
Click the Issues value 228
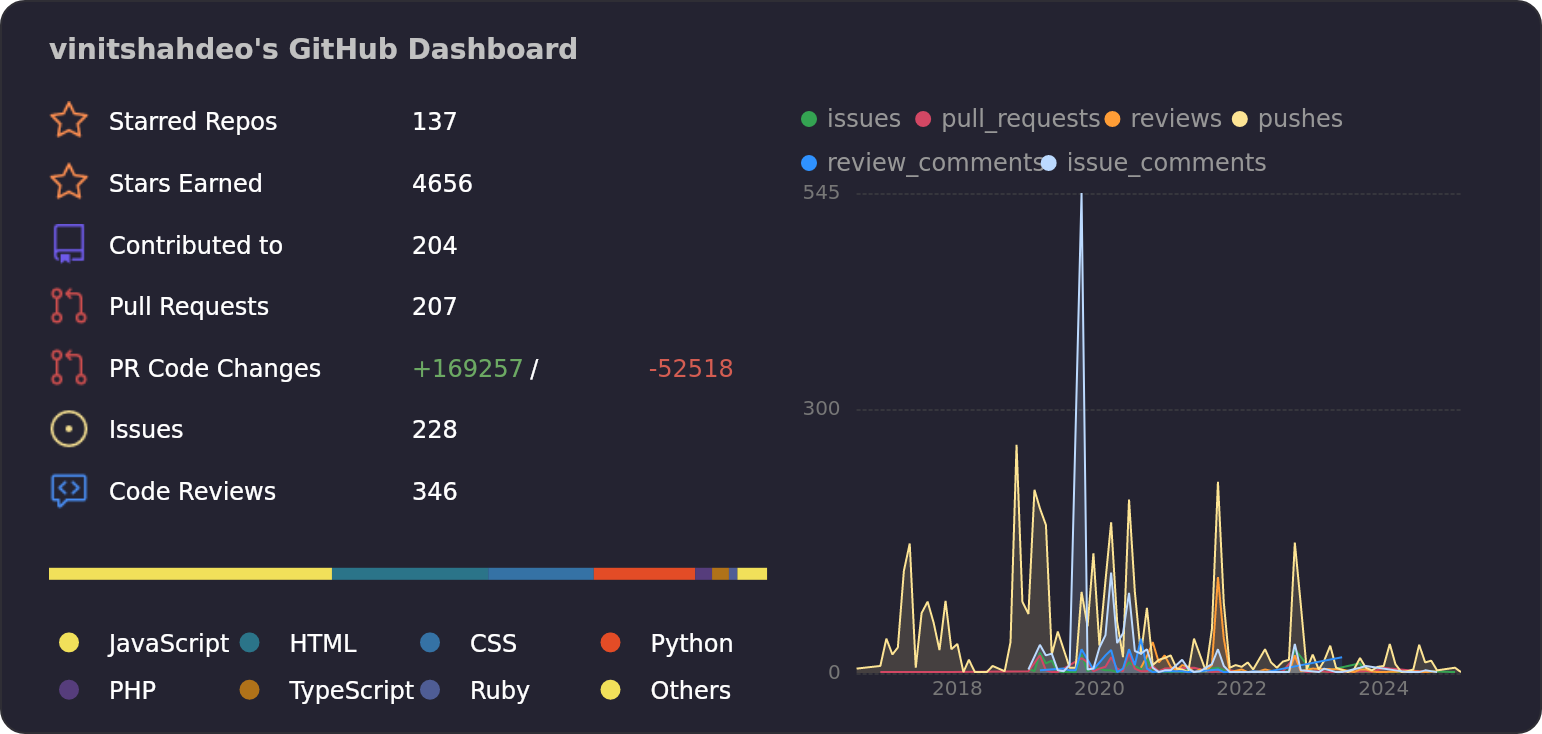tap(434, 430)
